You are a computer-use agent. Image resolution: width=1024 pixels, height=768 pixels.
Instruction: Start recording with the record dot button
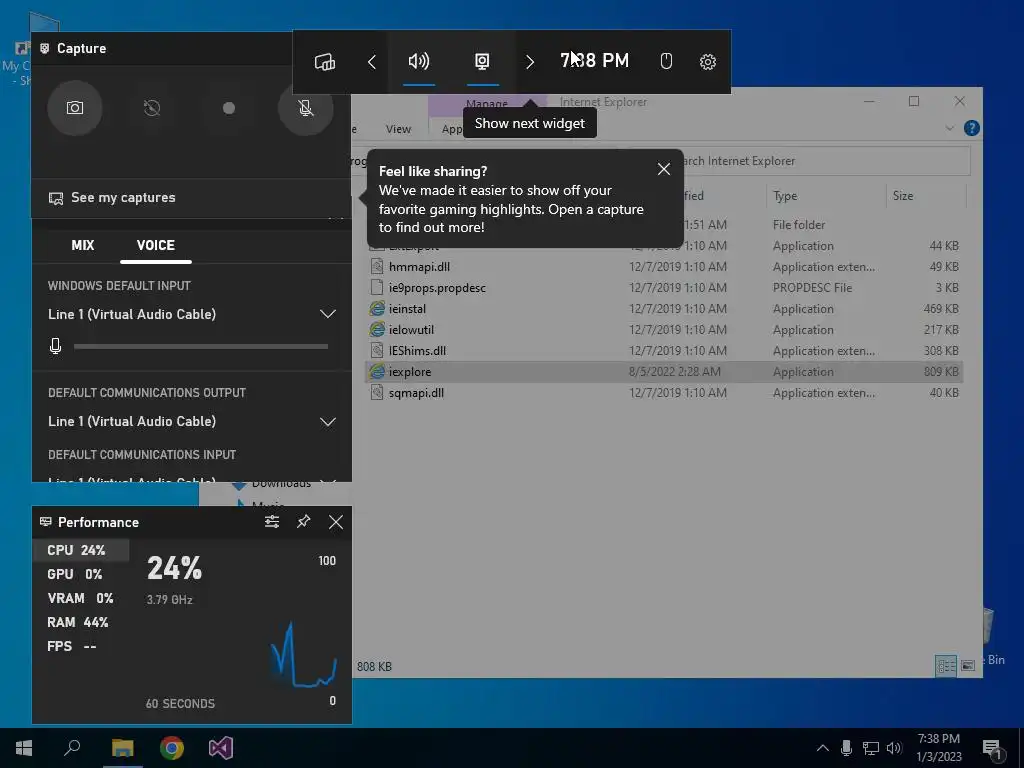click(229, 108)
